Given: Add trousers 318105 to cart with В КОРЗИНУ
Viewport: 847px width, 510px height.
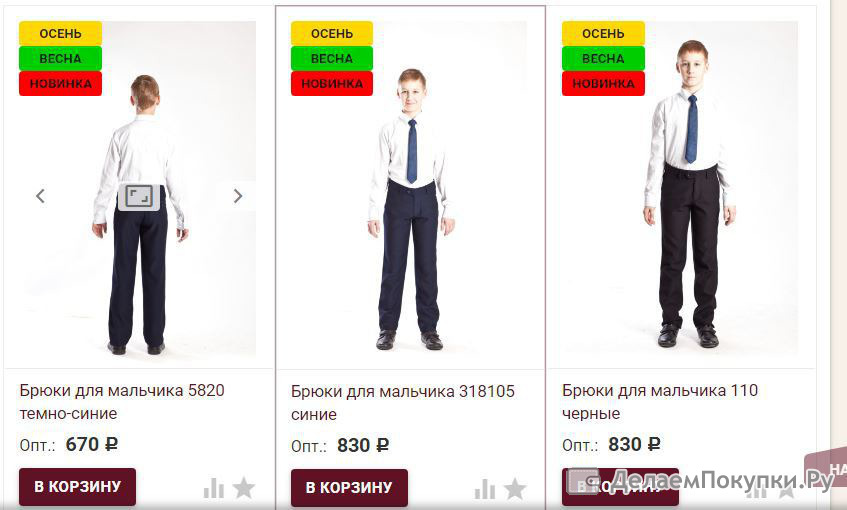Looking at the screenshot, I should coord(349,488).
